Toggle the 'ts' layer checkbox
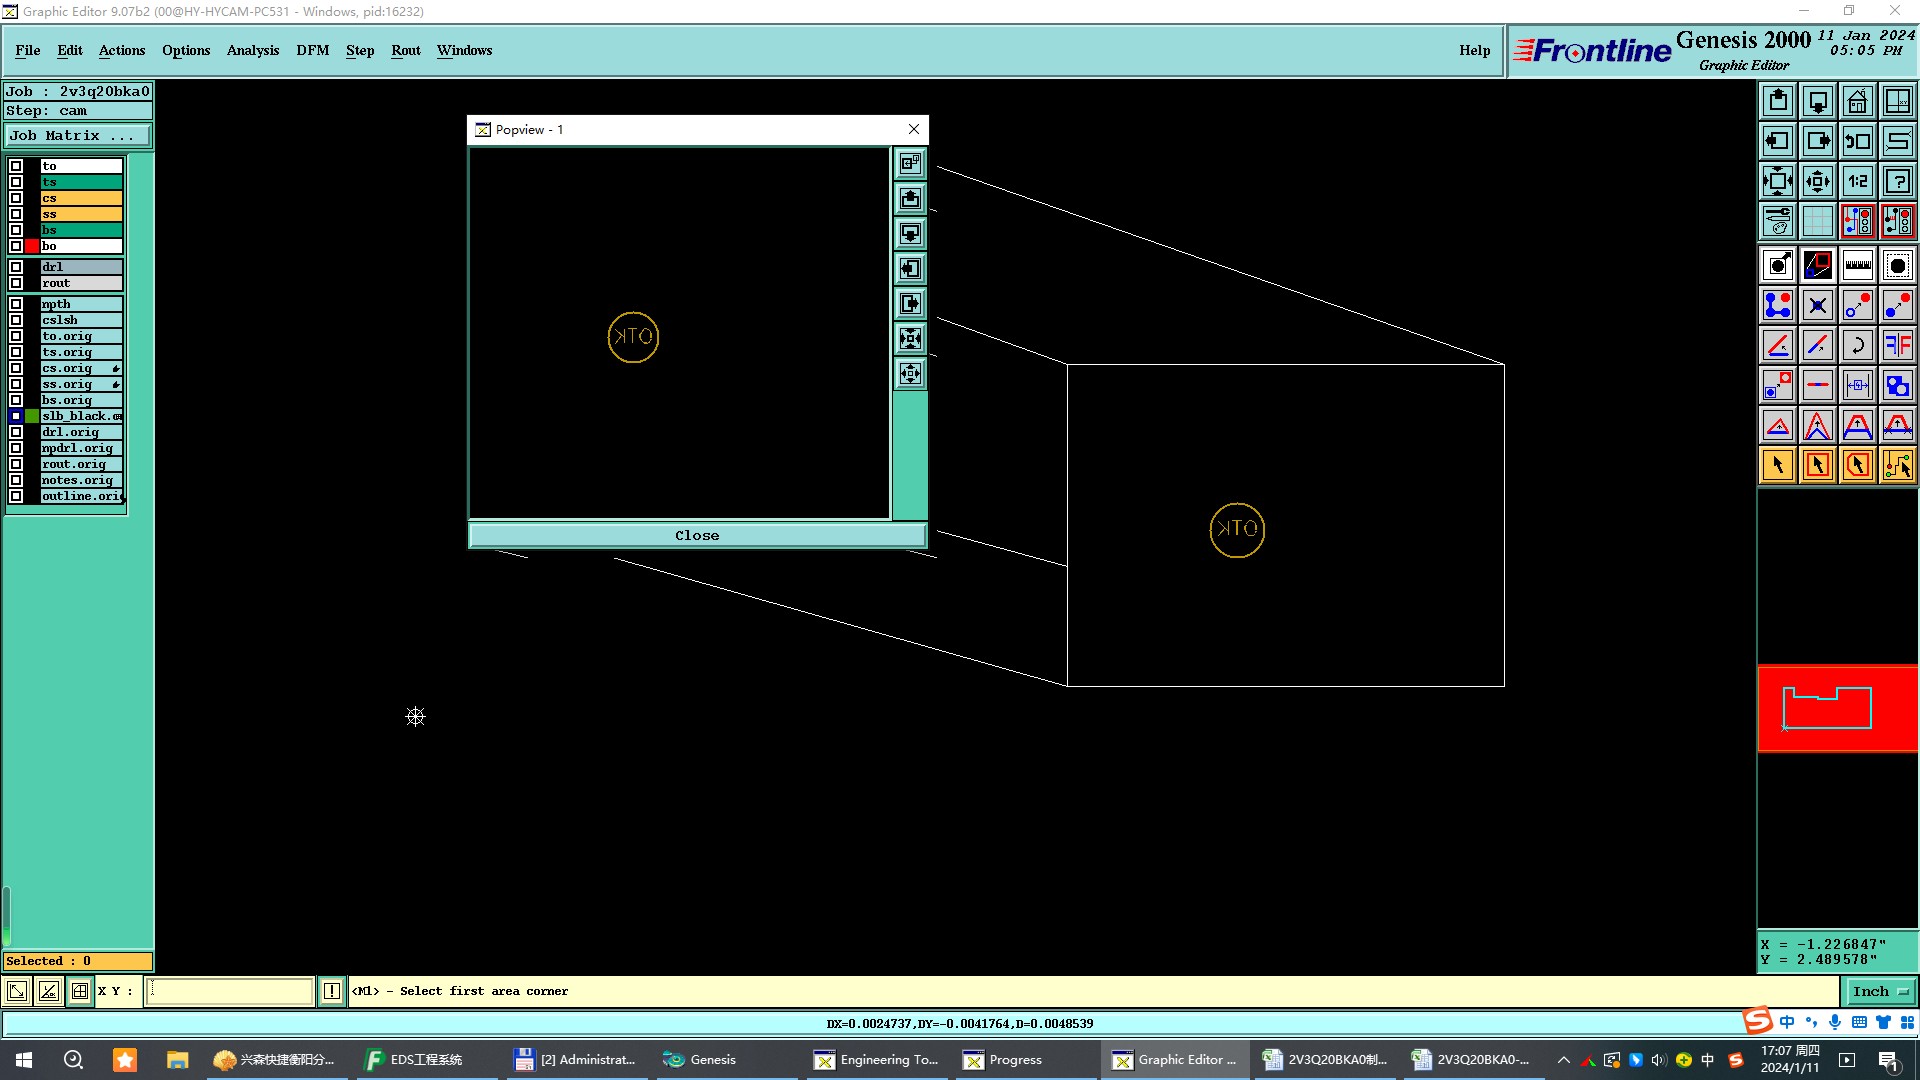The height and width of the screenshot is (1080, 1920). tap(16, 182)
